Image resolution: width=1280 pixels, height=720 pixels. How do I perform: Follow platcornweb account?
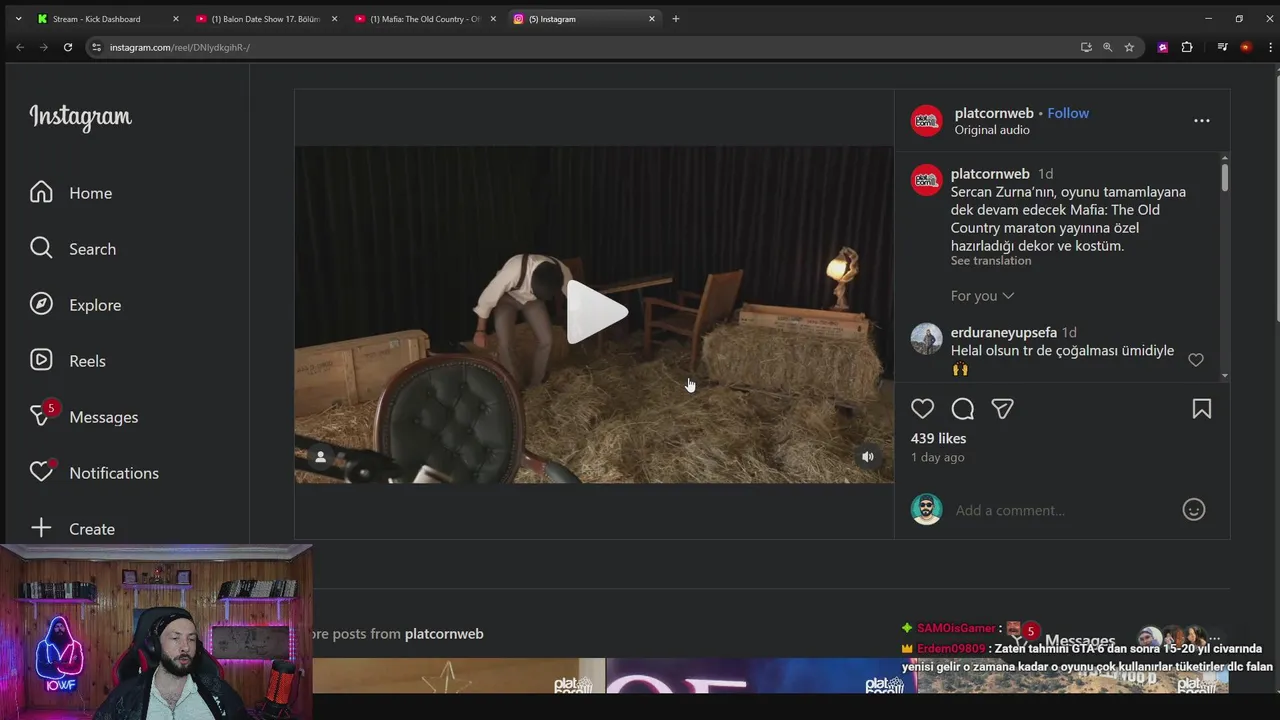coord(1068,113)
